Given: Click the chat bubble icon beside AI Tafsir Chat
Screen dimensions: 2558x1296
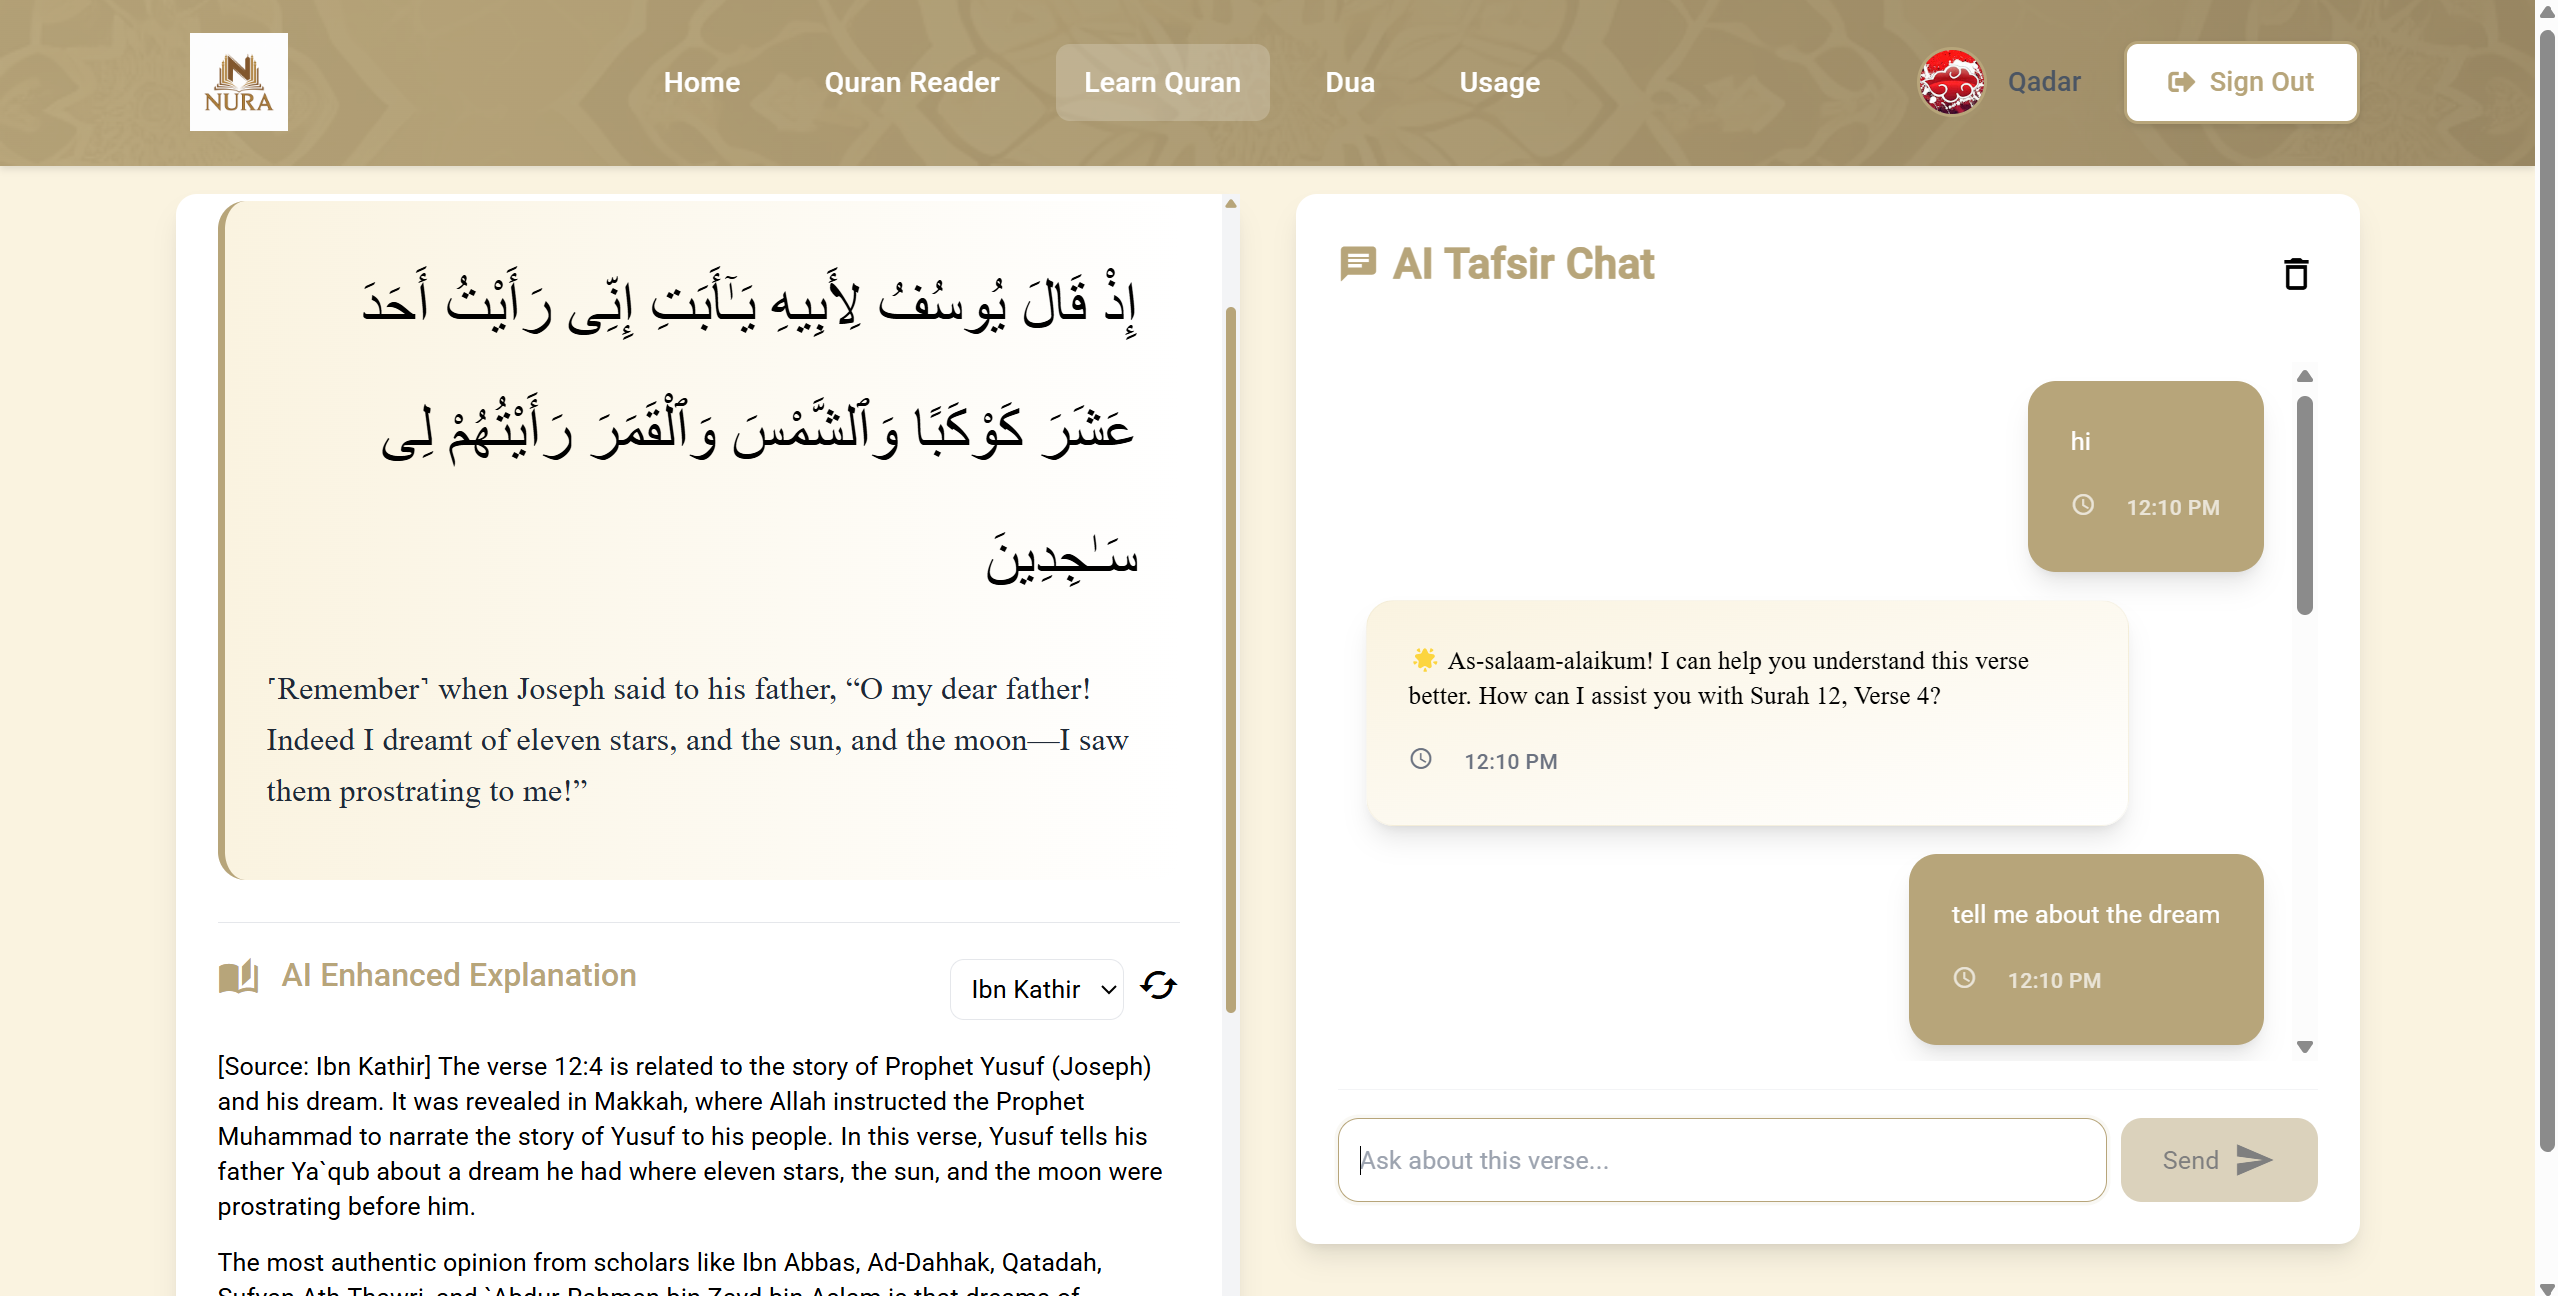Looking at the screenshot, I should pos(1358,264).
